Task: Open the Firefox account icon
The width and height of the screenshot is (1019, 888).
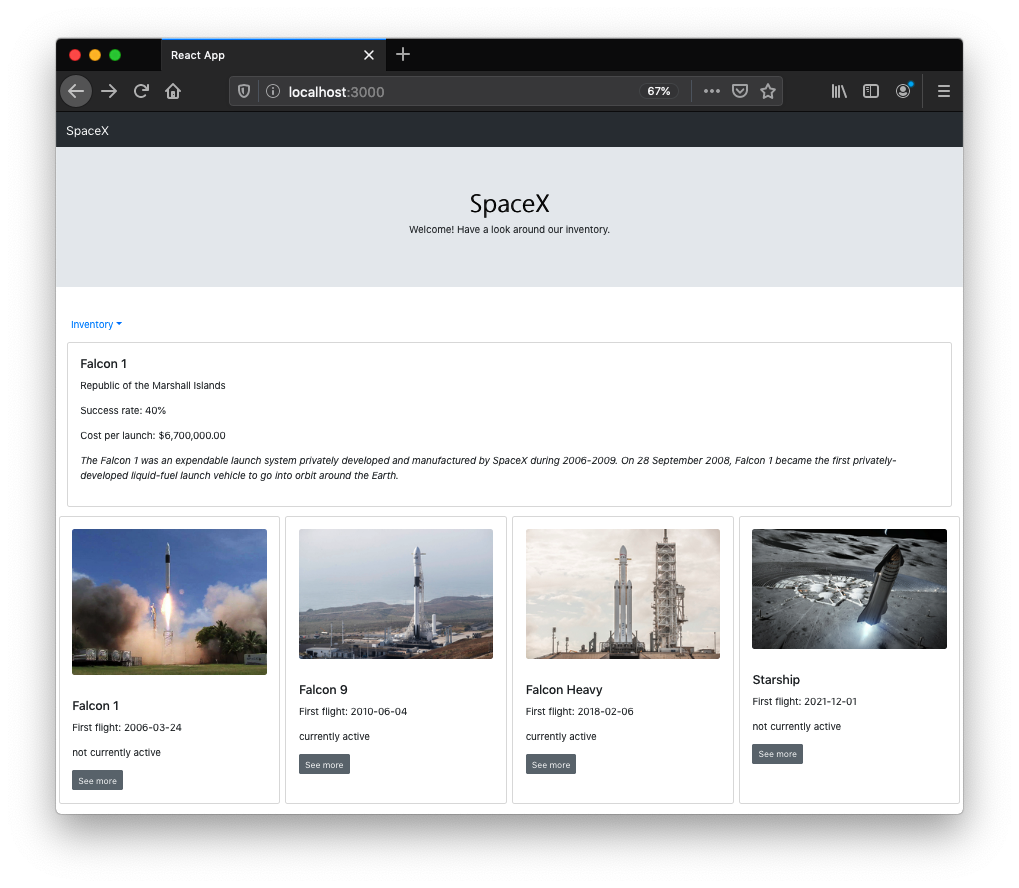Action: [903, 91]
